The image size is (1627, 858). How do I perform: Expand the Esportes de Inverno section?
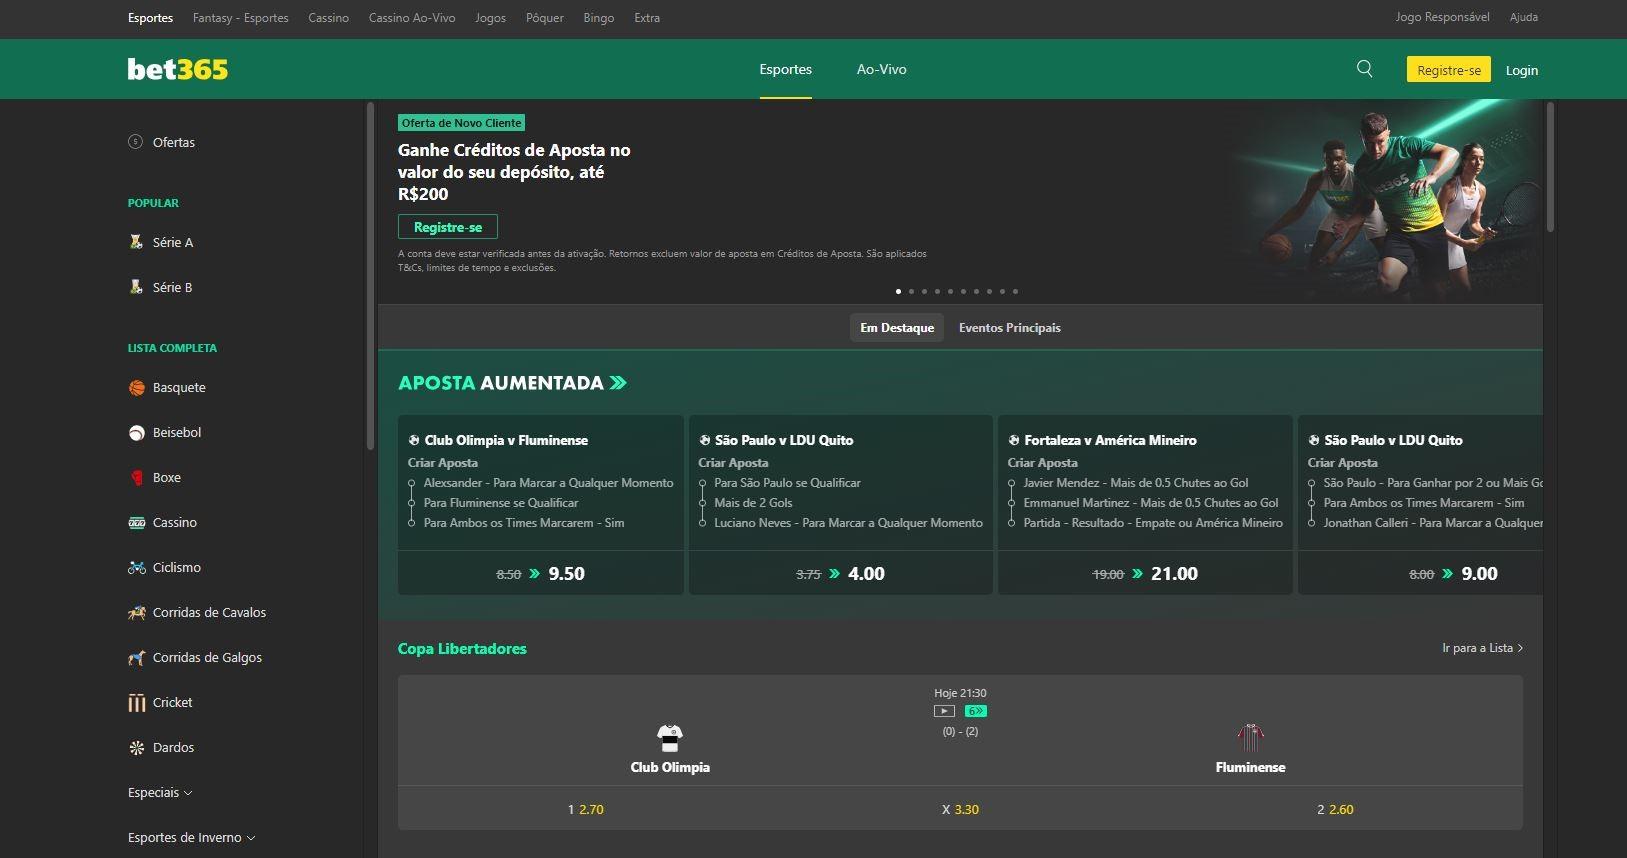coord(191,838)
